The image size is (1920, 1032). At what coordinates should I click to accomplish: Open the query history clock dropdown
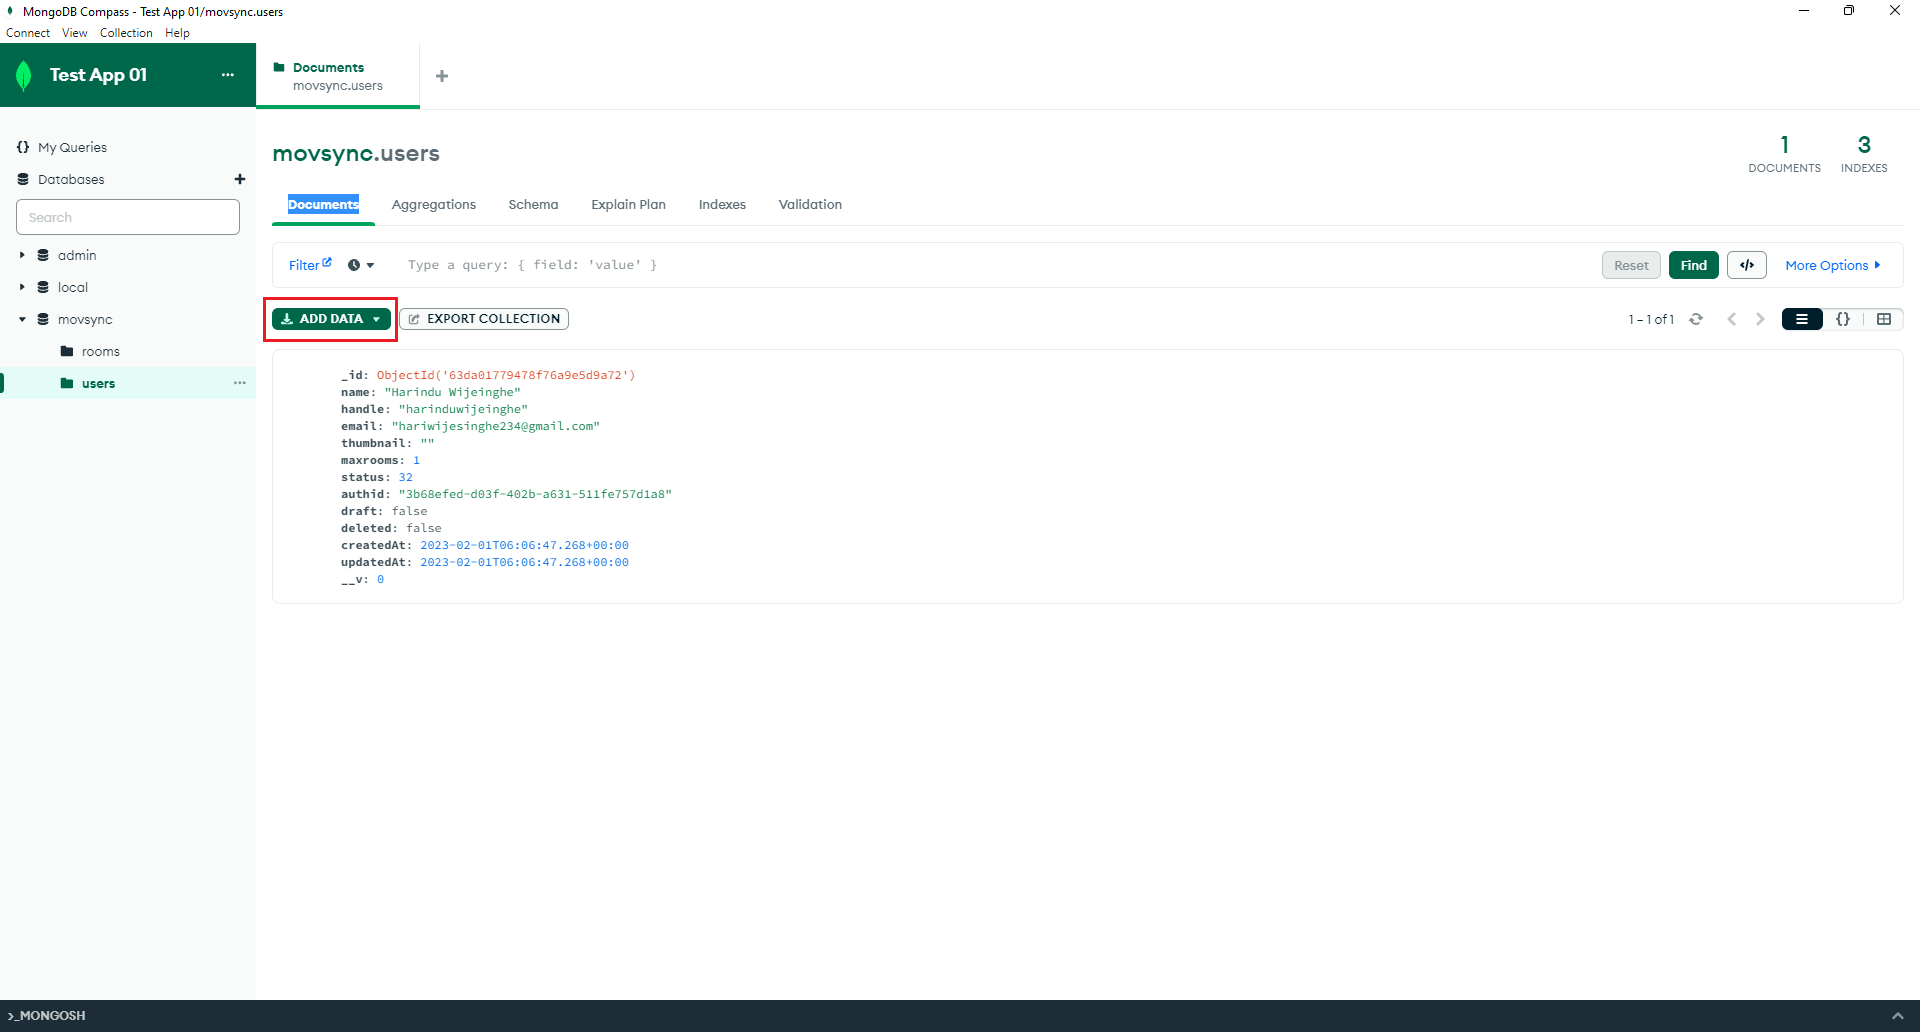tap(361, 265)
